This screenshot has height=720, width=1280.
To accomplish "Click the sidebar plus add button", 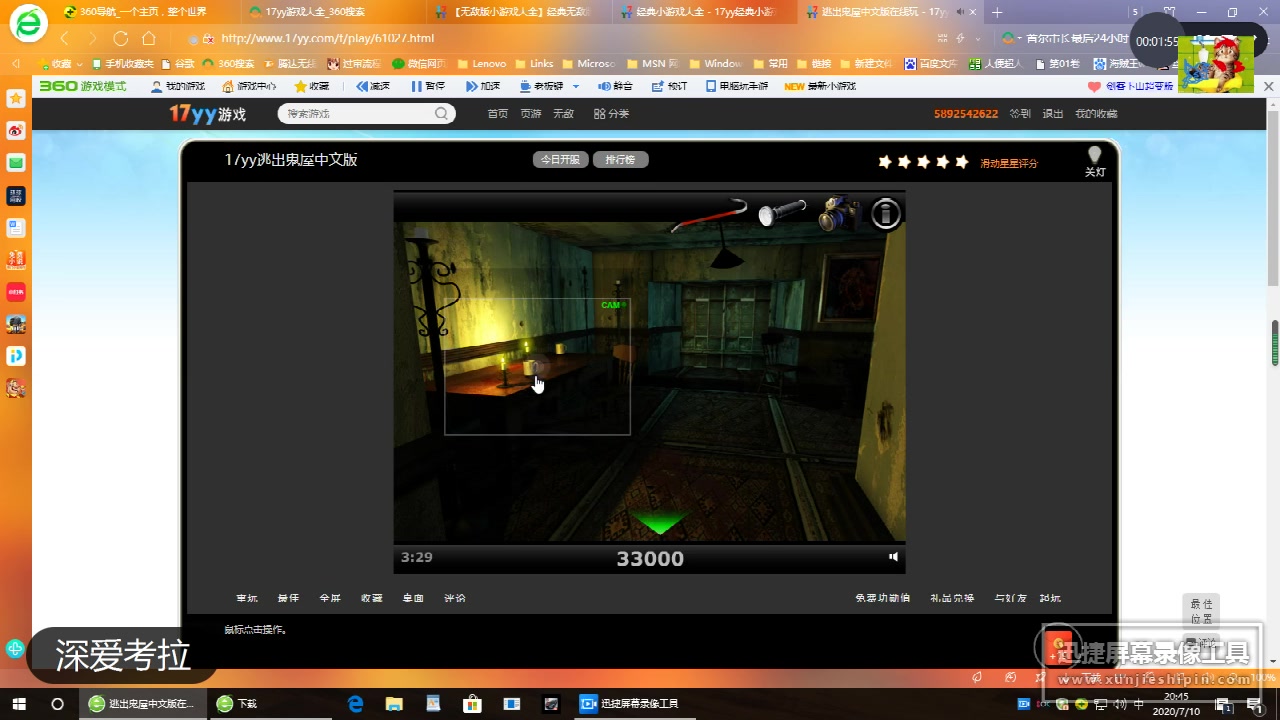I will [15, 649].
